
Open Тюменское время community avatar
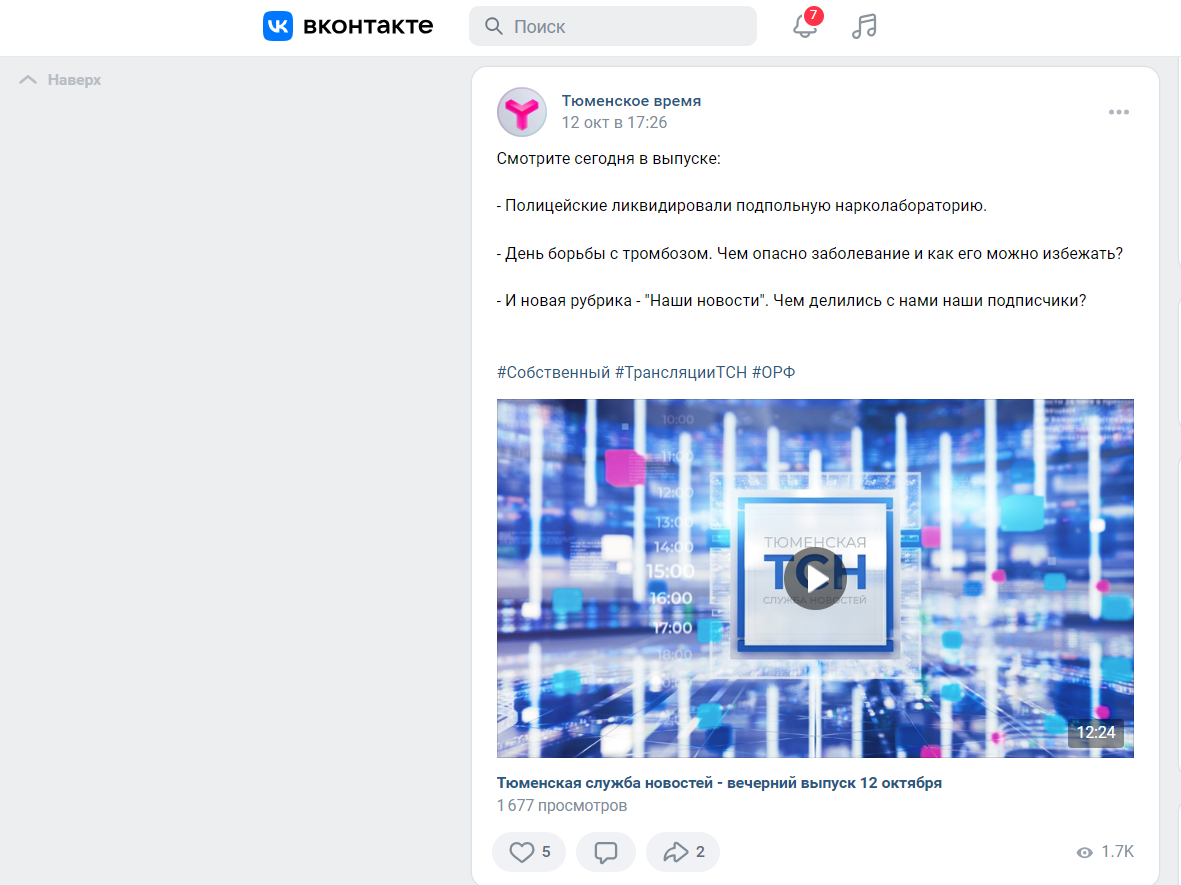(521, 112)
